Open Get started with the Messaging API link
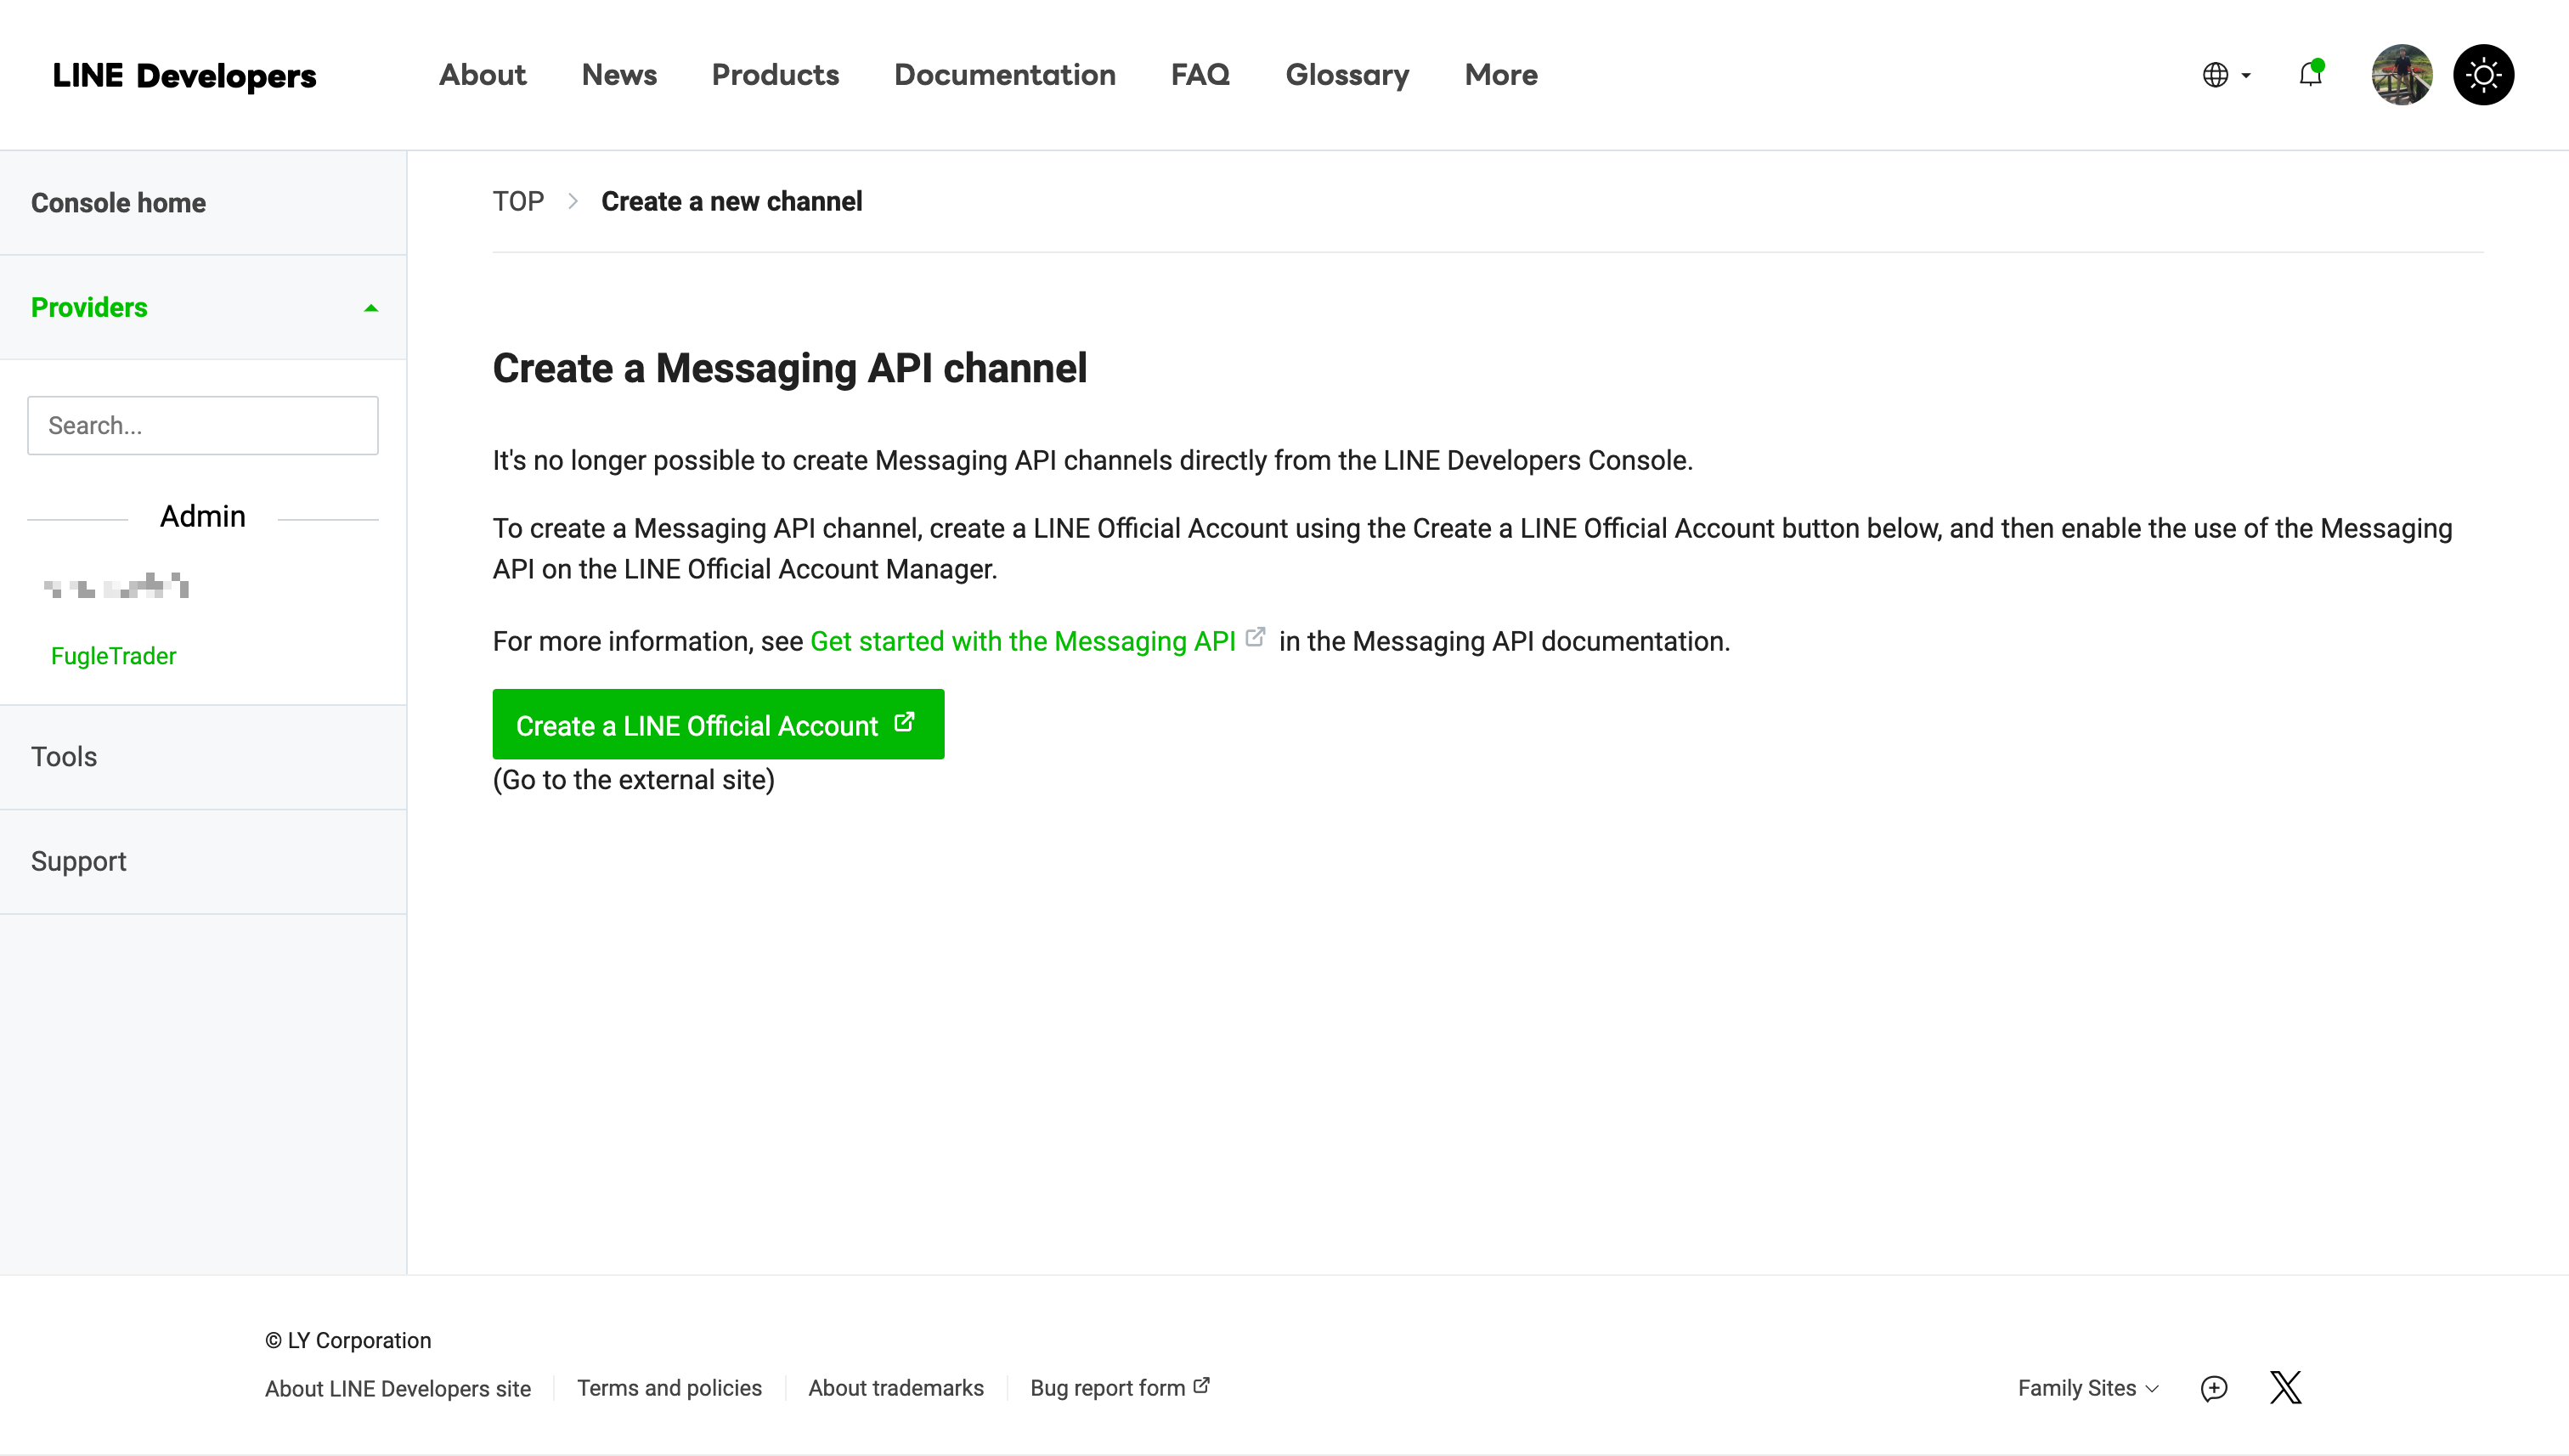The image size is (2569, 1456). point(1023,641)
